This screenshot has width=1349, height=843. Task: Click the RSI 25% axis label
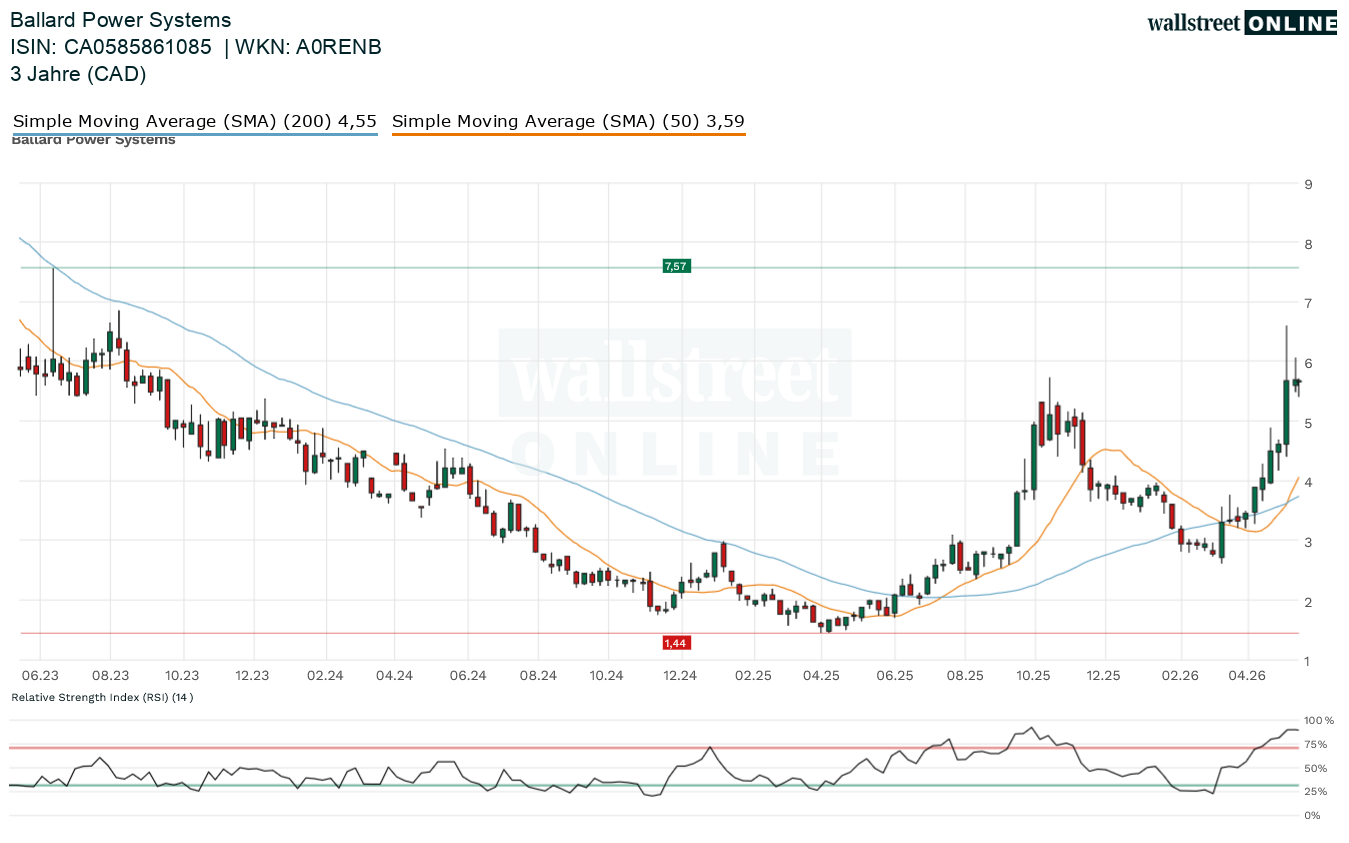tap(1315, 792)
